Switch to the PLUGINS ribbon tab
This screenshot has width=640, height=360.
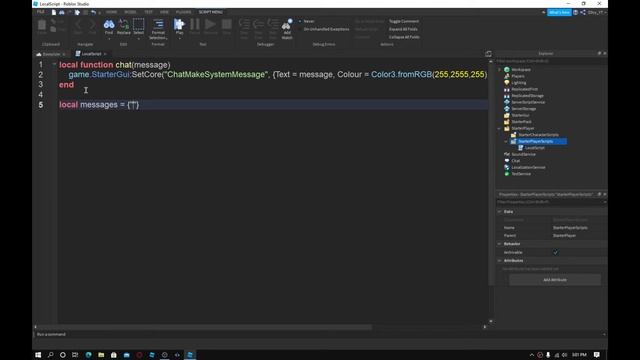(x=183, y=12)
